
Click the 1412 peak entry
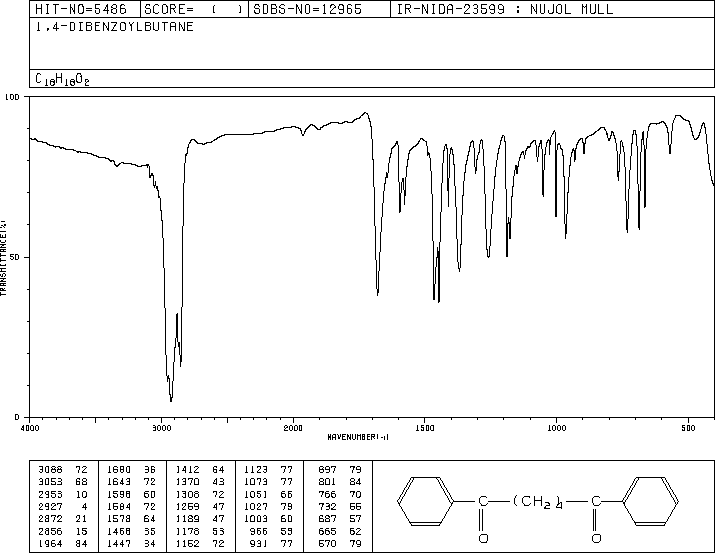pyautogui.click(x=200, y=470)
